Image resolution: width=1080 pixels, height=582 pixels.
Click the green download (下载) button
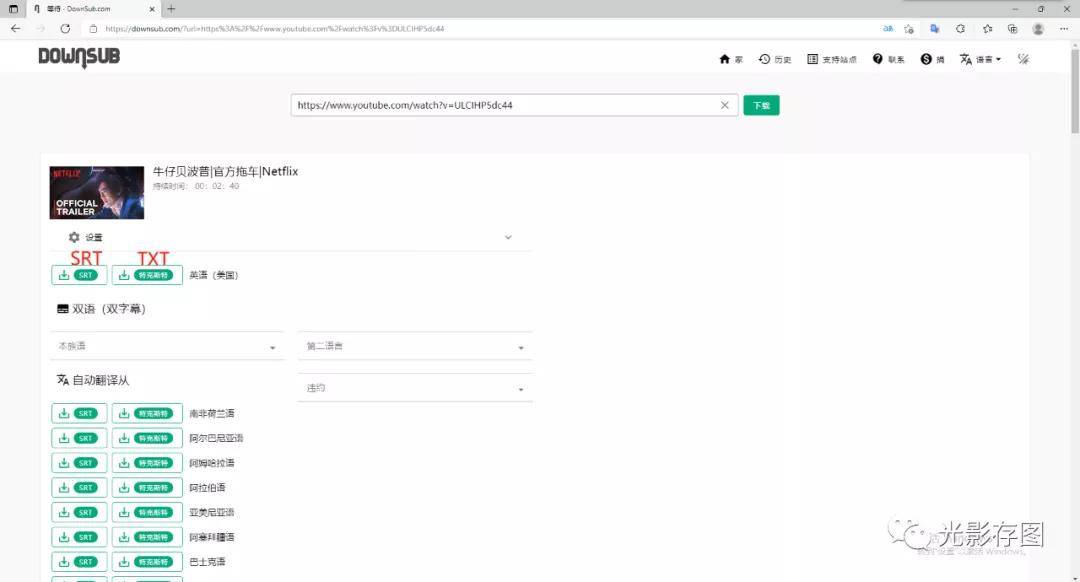(x=761, y=105)
